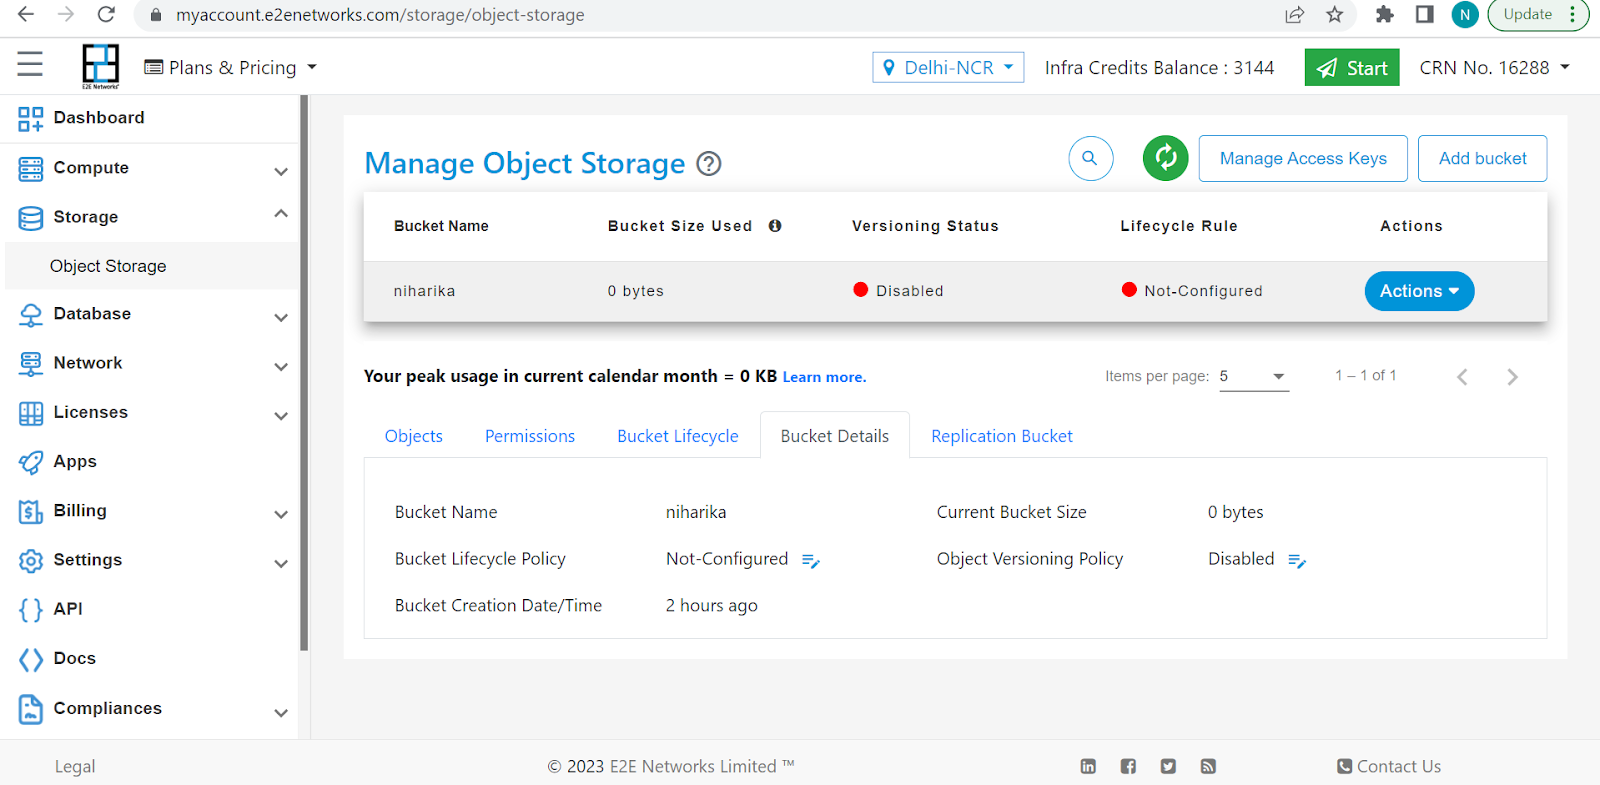Open the Contact Us link

[x=1389, y=766]
